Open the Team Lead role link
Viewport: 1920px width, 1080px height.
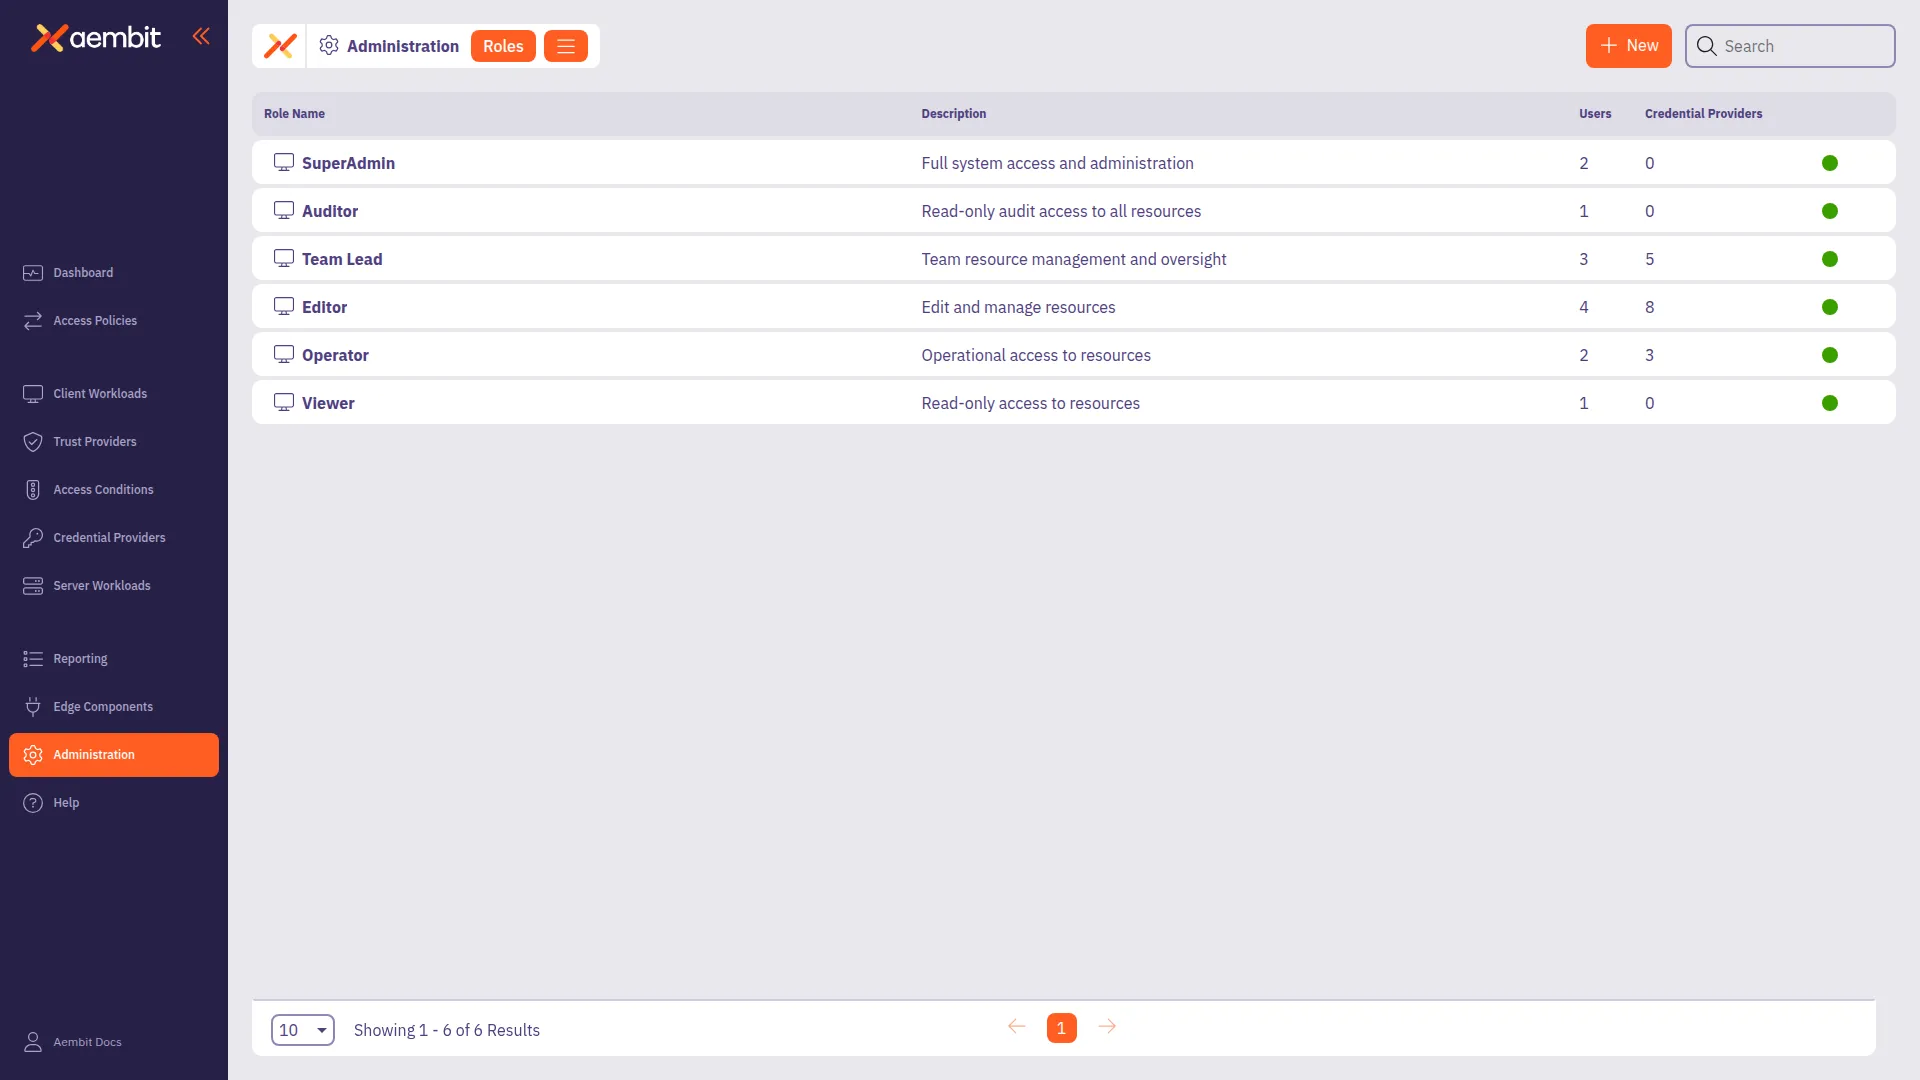click(341, 258)
